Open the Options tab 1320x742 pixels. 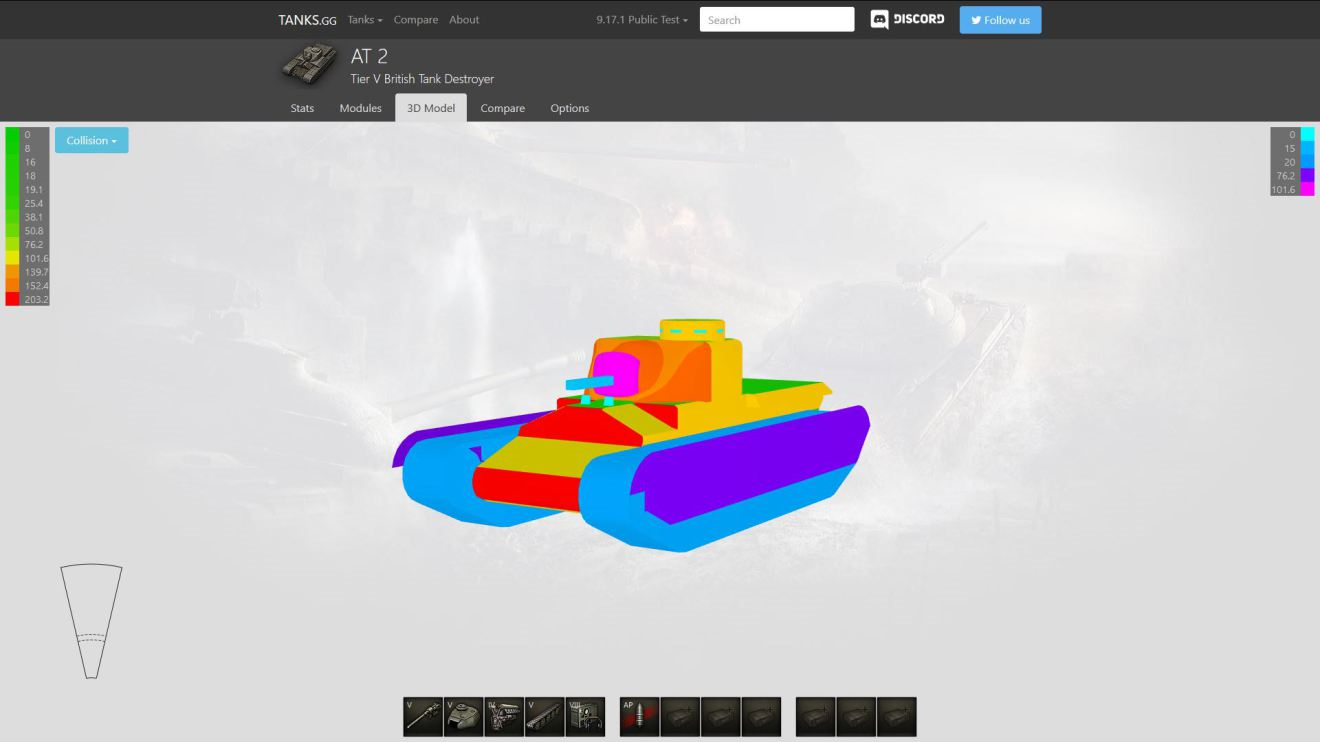569,108
